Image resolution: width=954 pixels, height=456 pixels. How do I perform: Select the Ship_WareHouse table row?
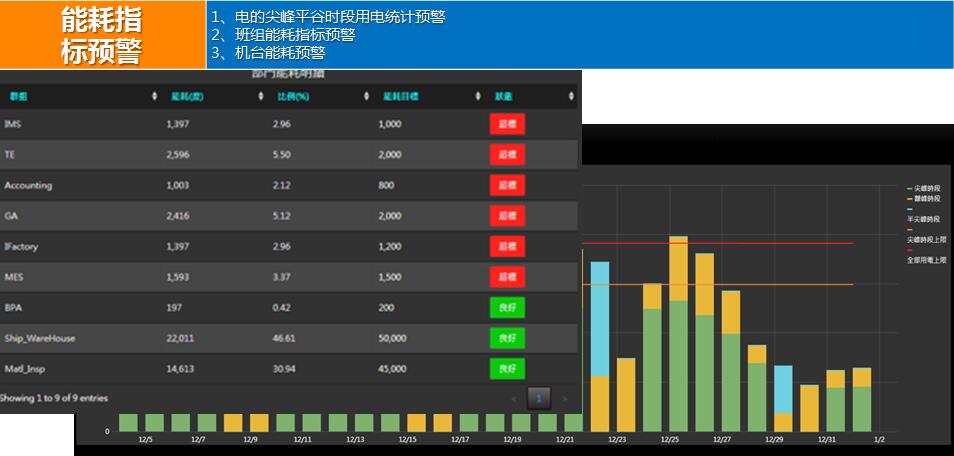289,338
